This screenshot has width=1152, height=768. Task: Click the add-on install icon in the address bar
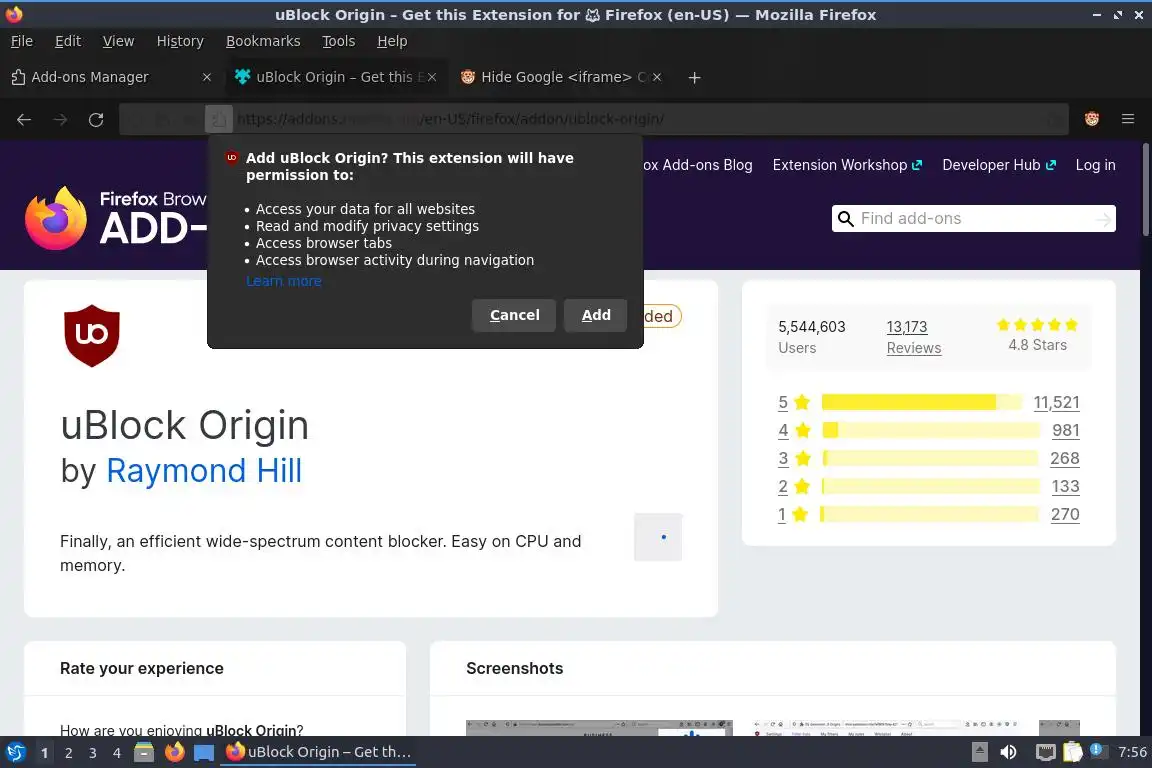tap(218, 119)
